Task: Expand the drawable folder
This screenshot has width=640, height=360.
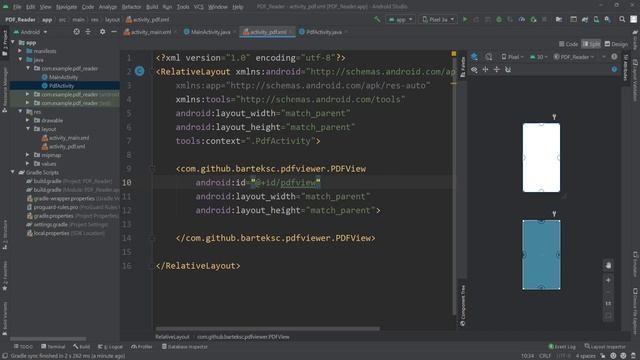Action: (27, 120)
